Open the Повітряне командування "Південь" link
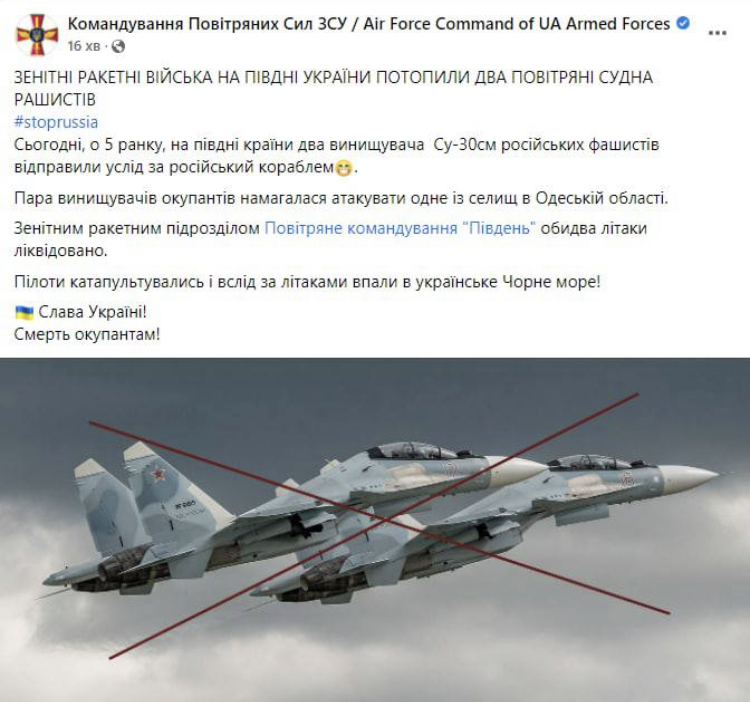Screen dimensions: 750x702 point(400,229)
